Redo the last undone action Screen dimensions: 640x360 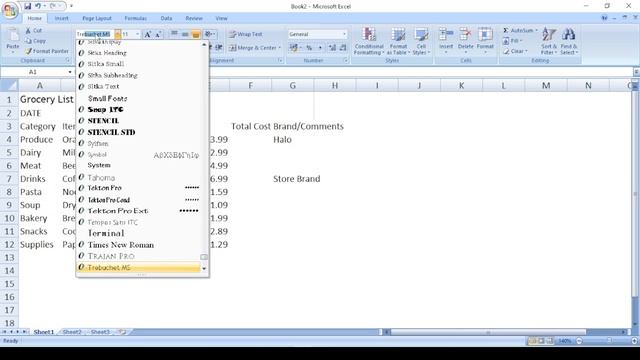(53, 6)
